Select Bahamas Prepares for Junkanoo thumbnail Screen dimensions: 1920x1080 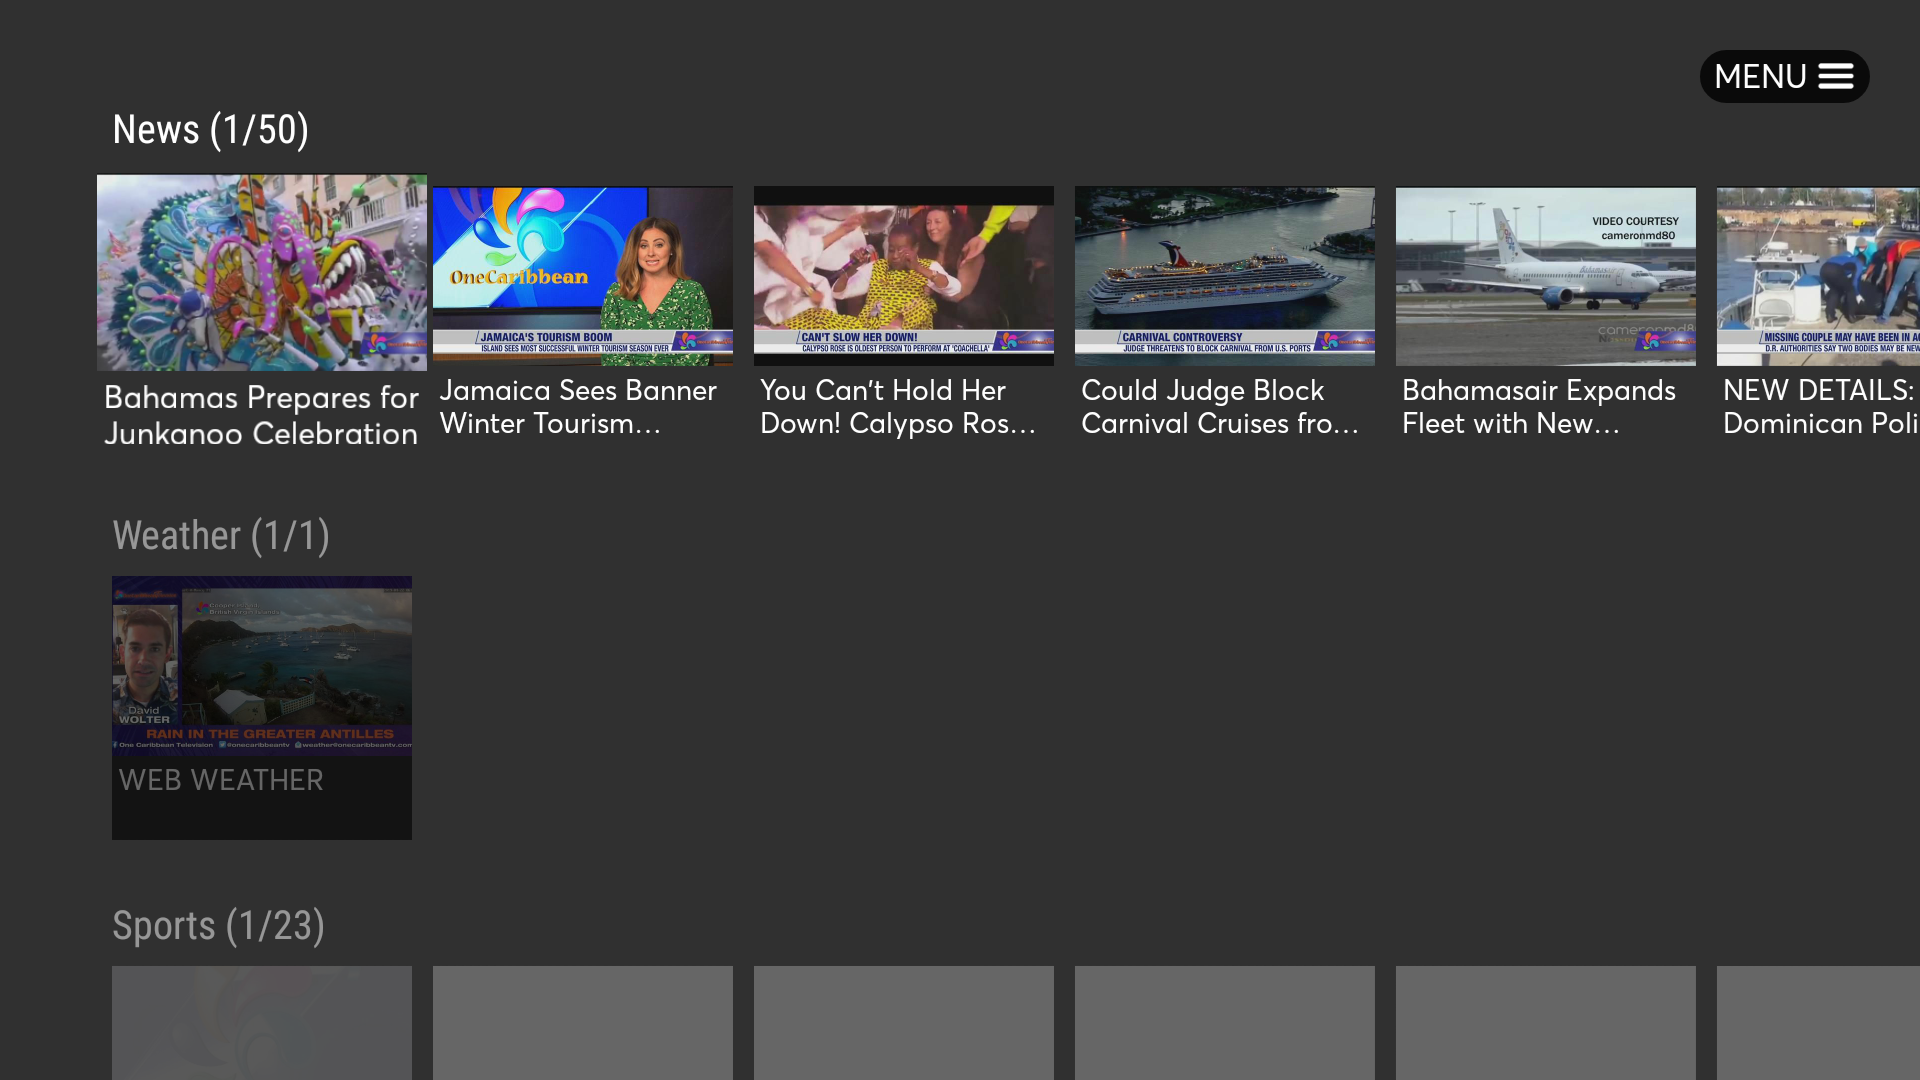pyautogui.click(x=261, y=273)
